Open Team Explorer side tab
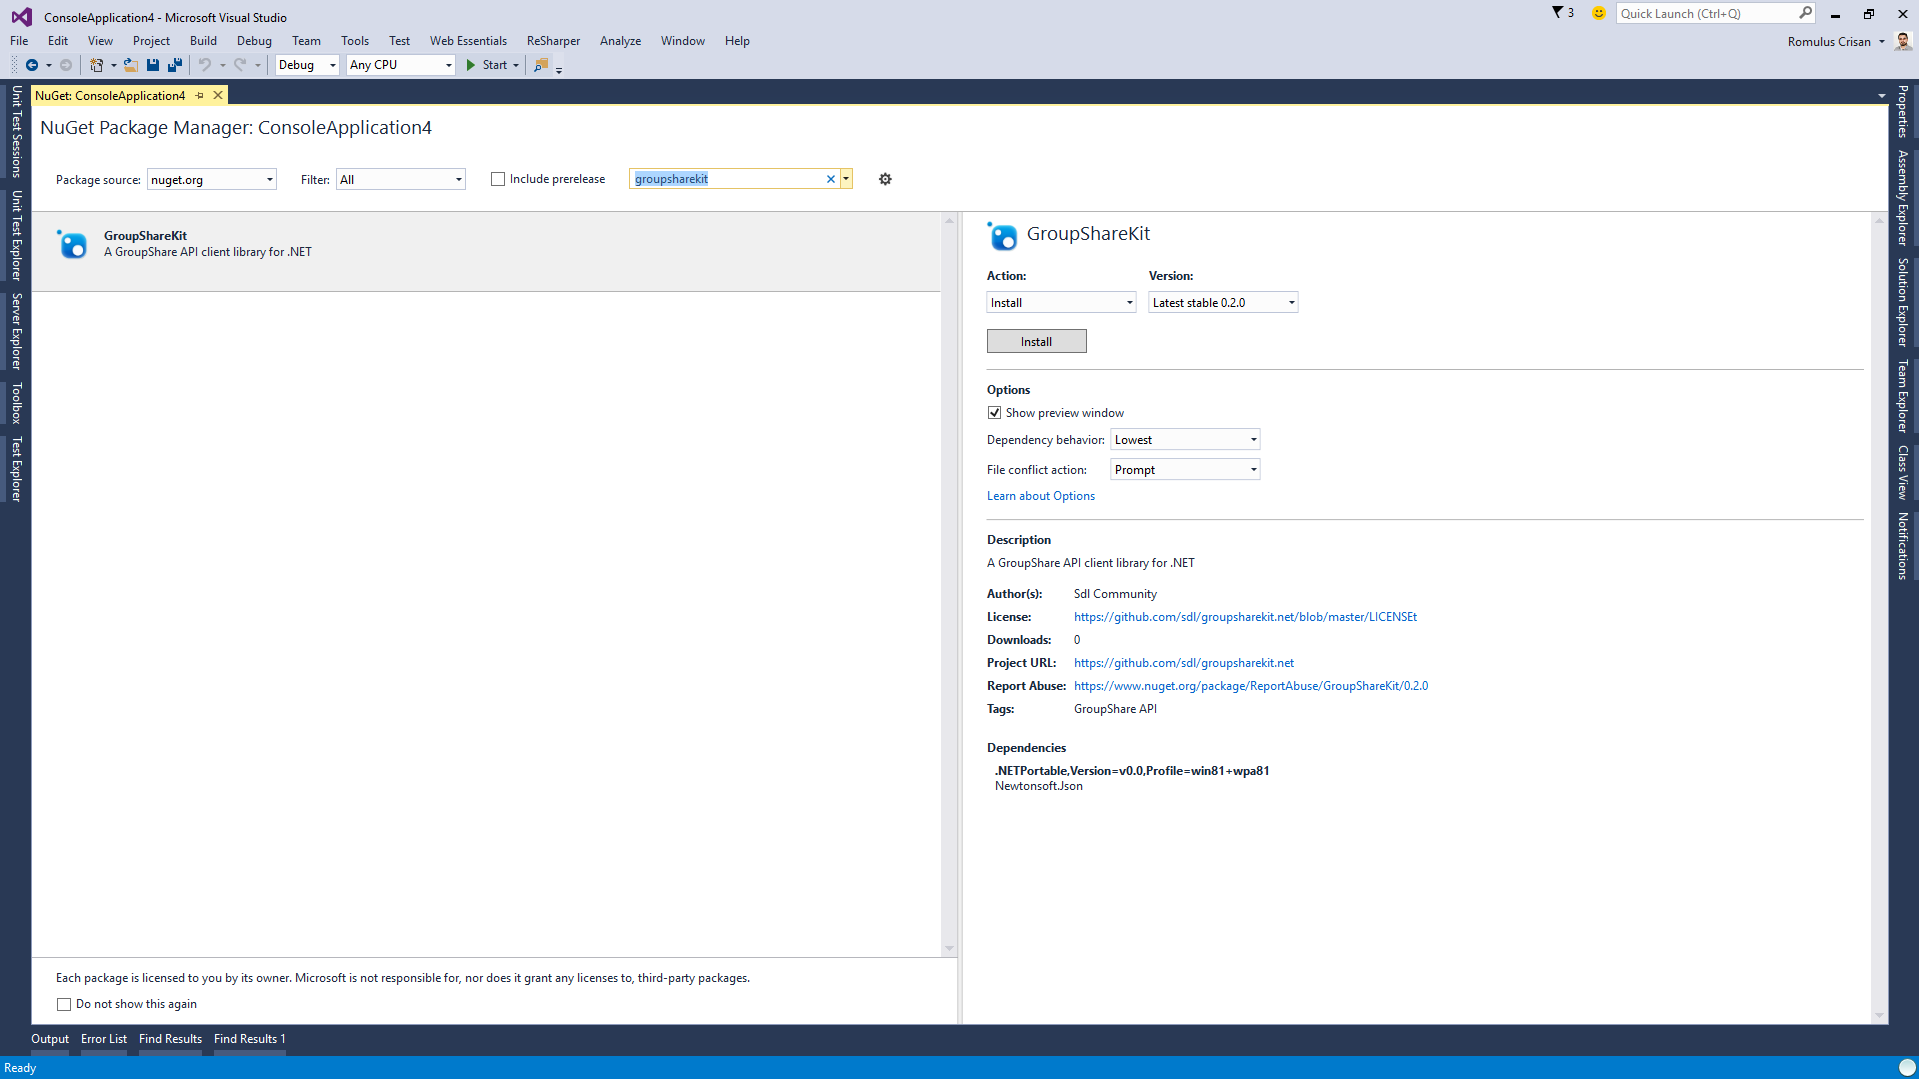 (x=1903, y=396)
